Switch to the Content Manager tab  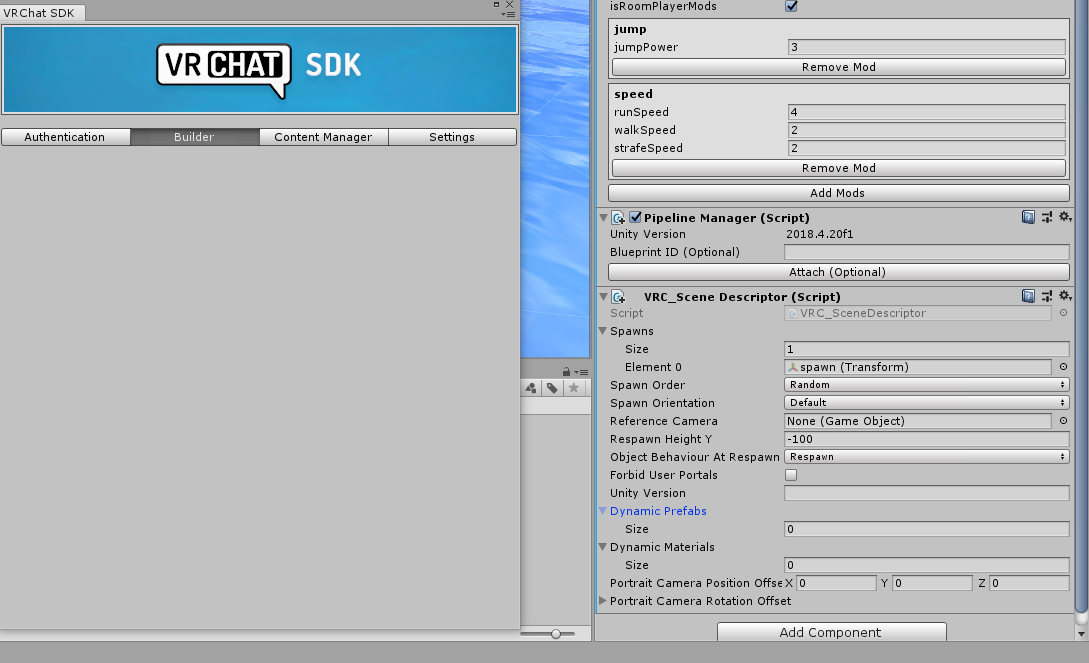pos(323,137)
